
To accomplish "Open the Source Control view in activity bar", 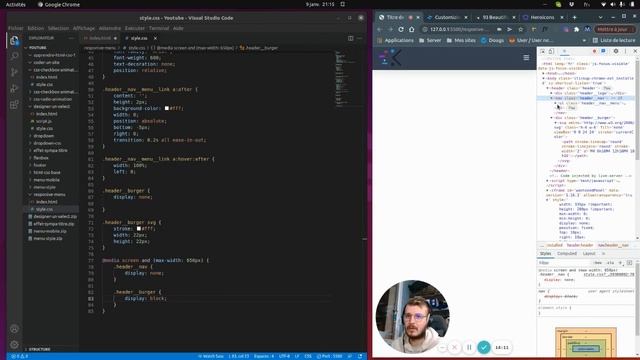I will 14,72.
